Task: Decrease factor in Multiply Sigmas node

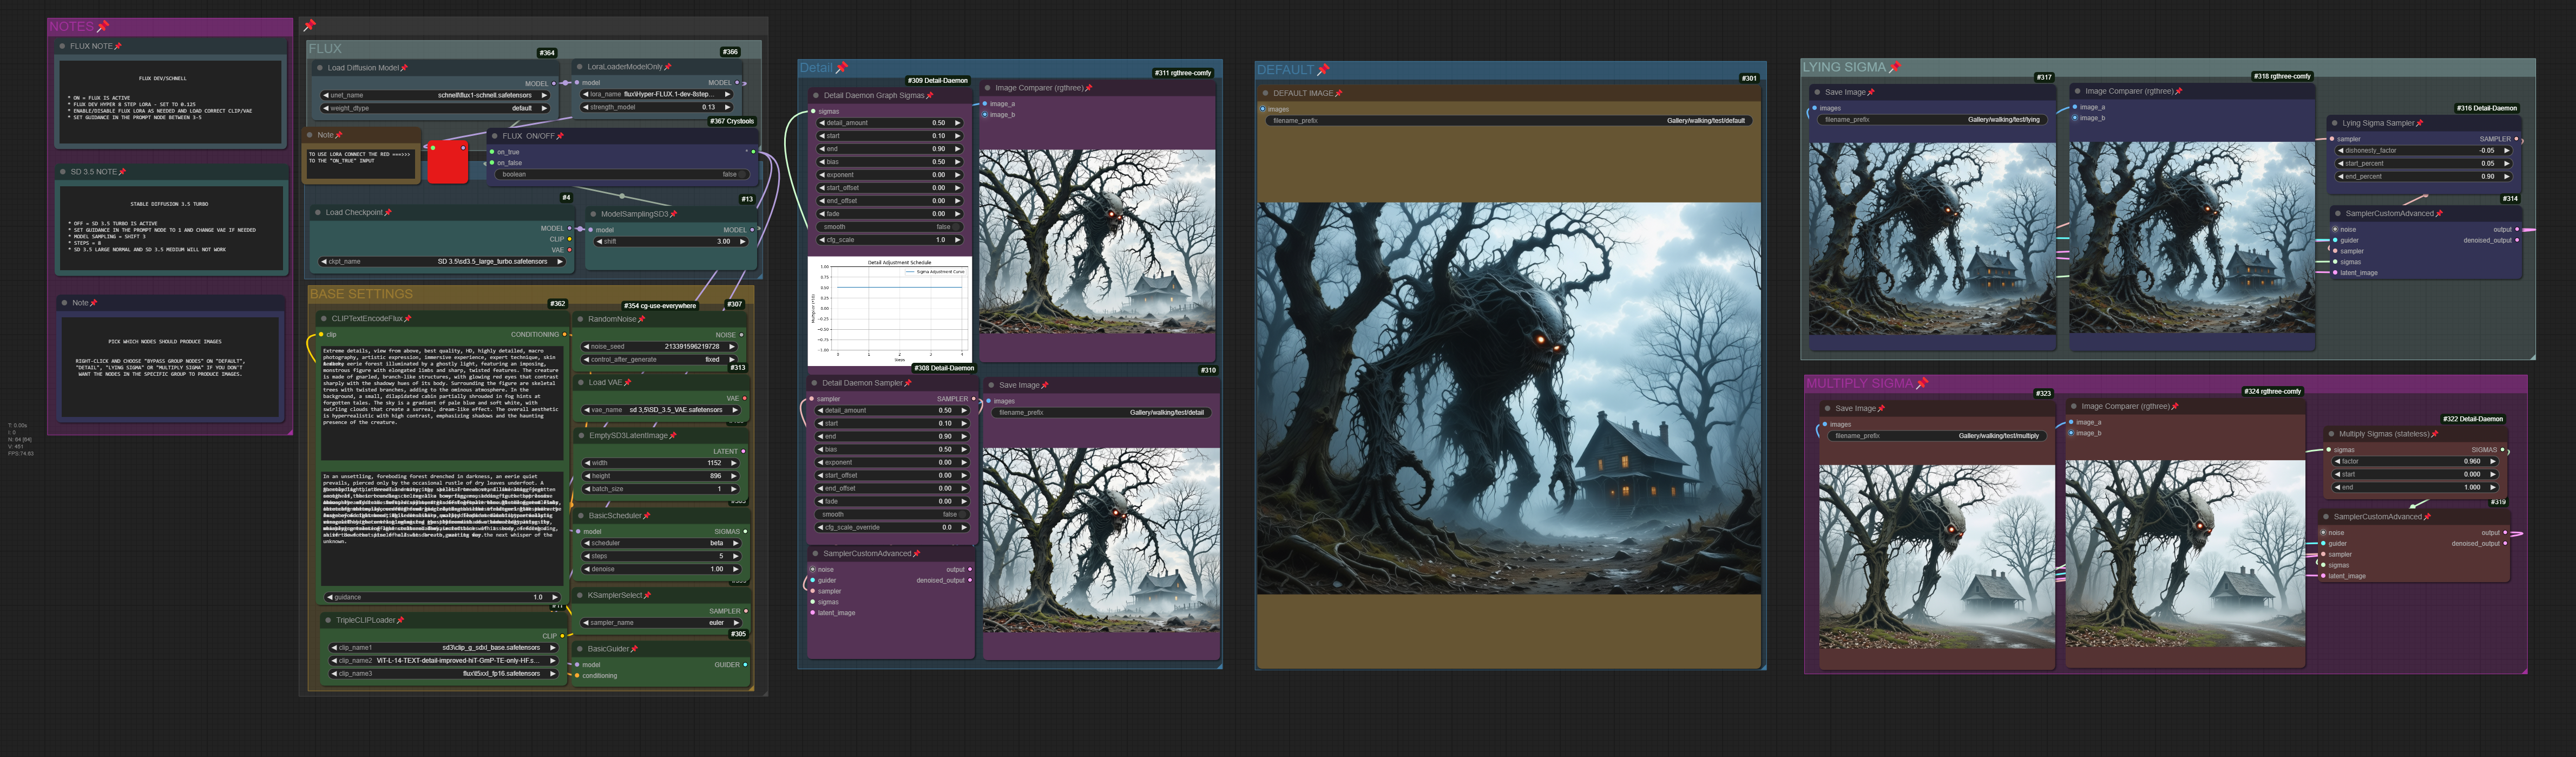Action: pos(2337,462)
